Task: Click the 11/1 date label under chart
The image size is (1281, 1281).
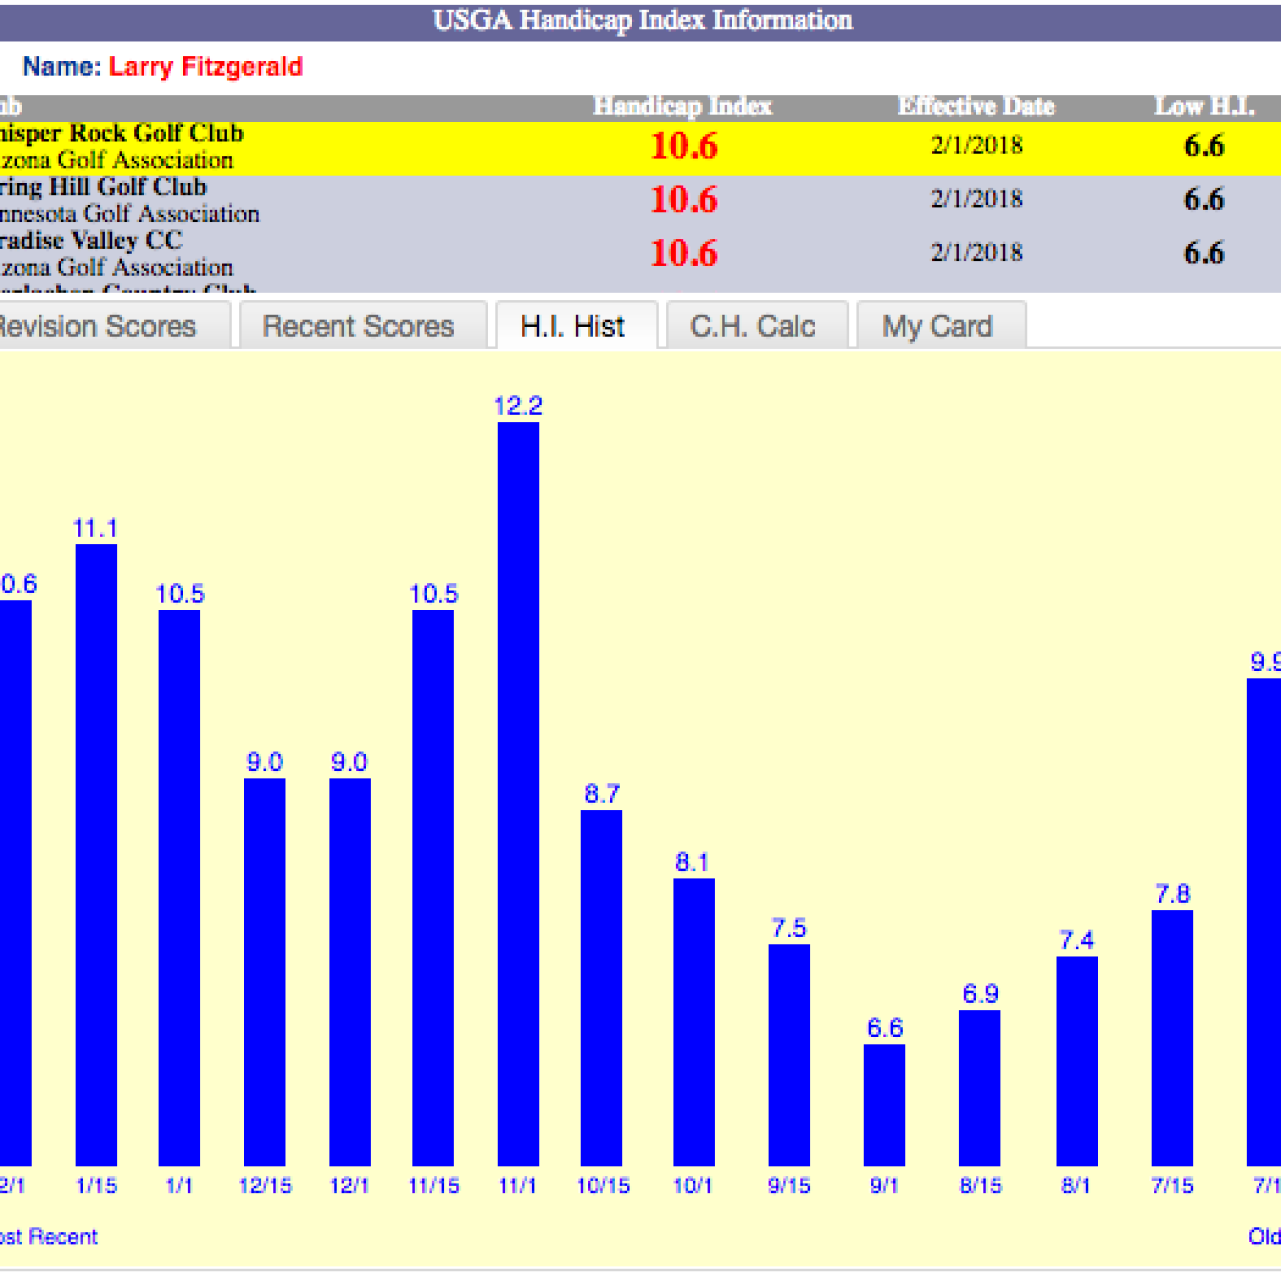Action: coord(517,1186)
